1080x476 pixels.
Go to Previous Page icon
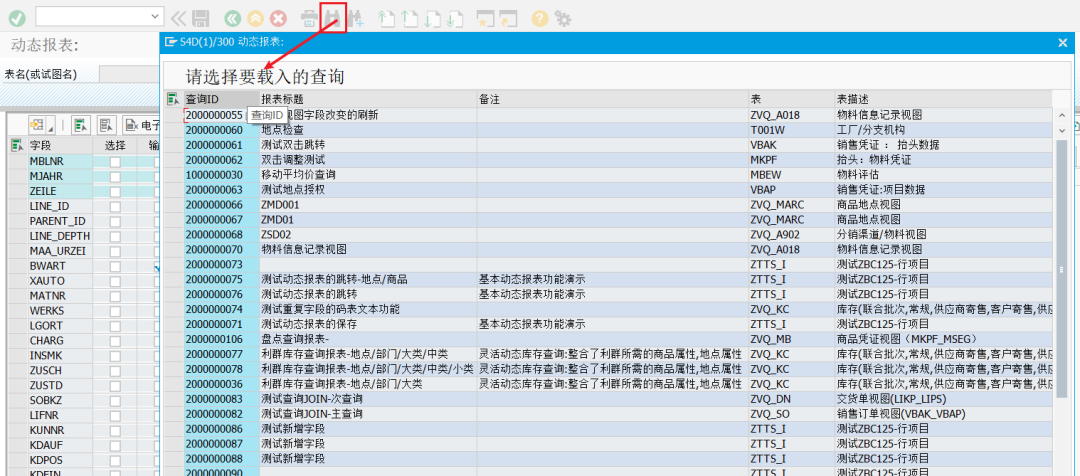(x=410, y=19)
